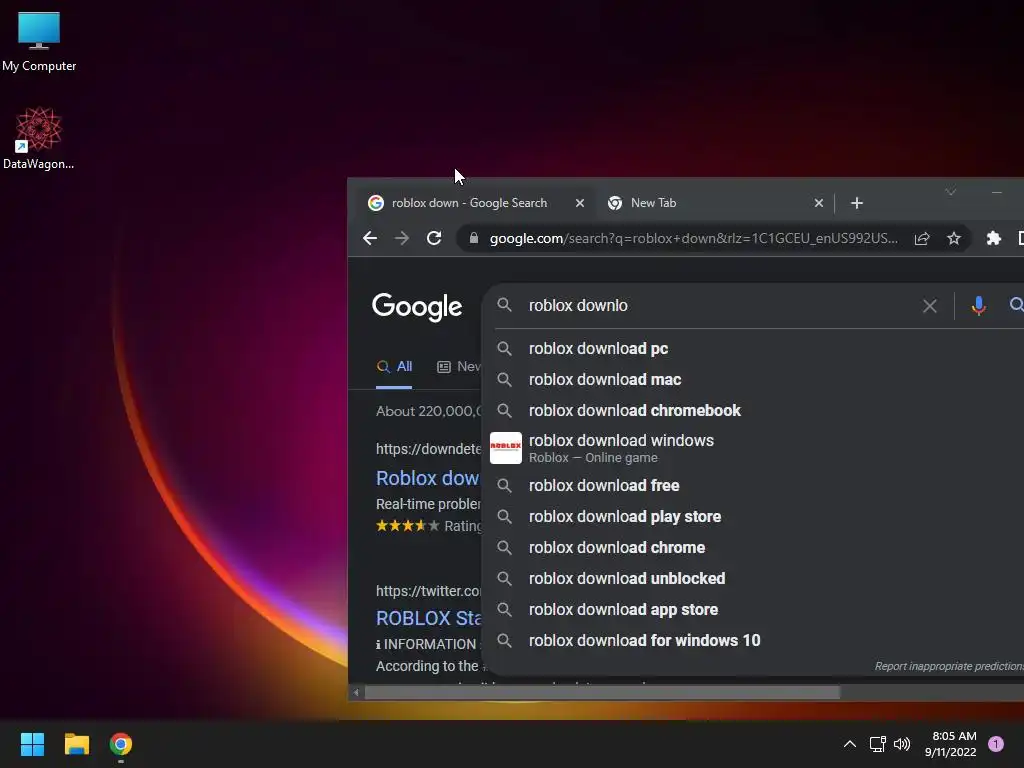Screen dimensions: 1024x768
Task: Click the horizontal scrollbar left arrow
Action: (x=356, y=692)
